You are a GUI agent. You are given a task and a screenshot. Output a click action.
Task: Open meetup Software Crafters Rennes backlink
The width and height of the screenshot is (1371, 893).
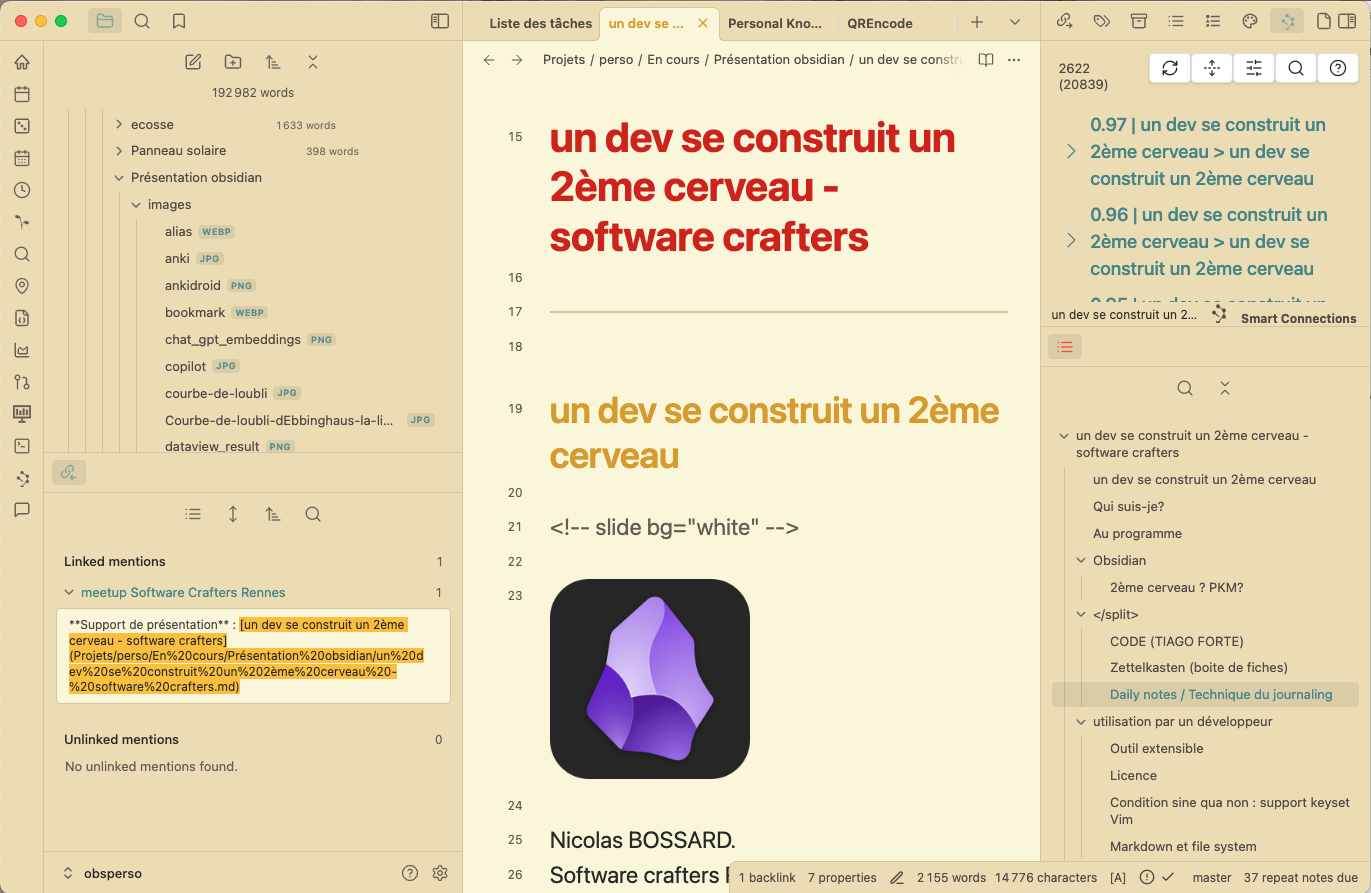coord(183,592)
